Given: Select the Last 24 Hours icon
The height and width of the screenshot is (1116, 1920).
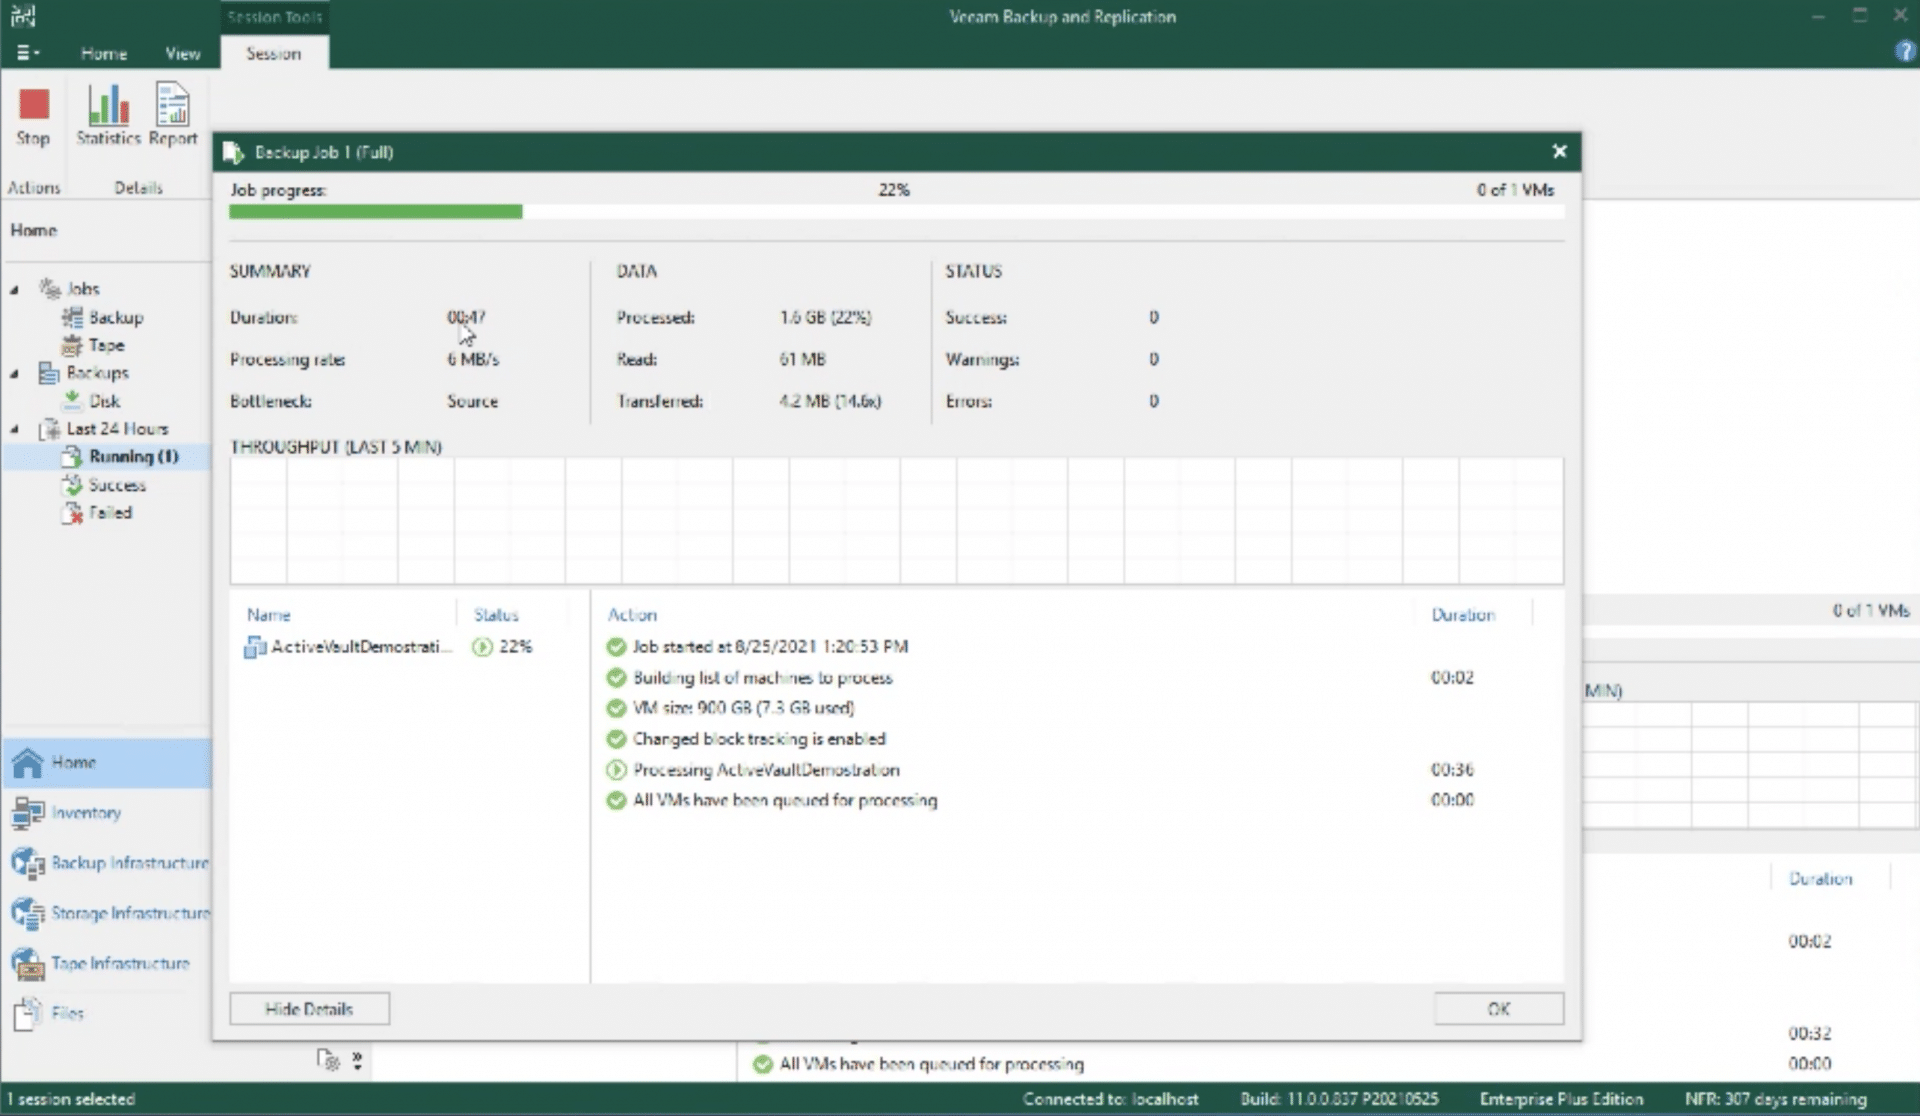Looking at the screenshot, I should tap(49, 429).
